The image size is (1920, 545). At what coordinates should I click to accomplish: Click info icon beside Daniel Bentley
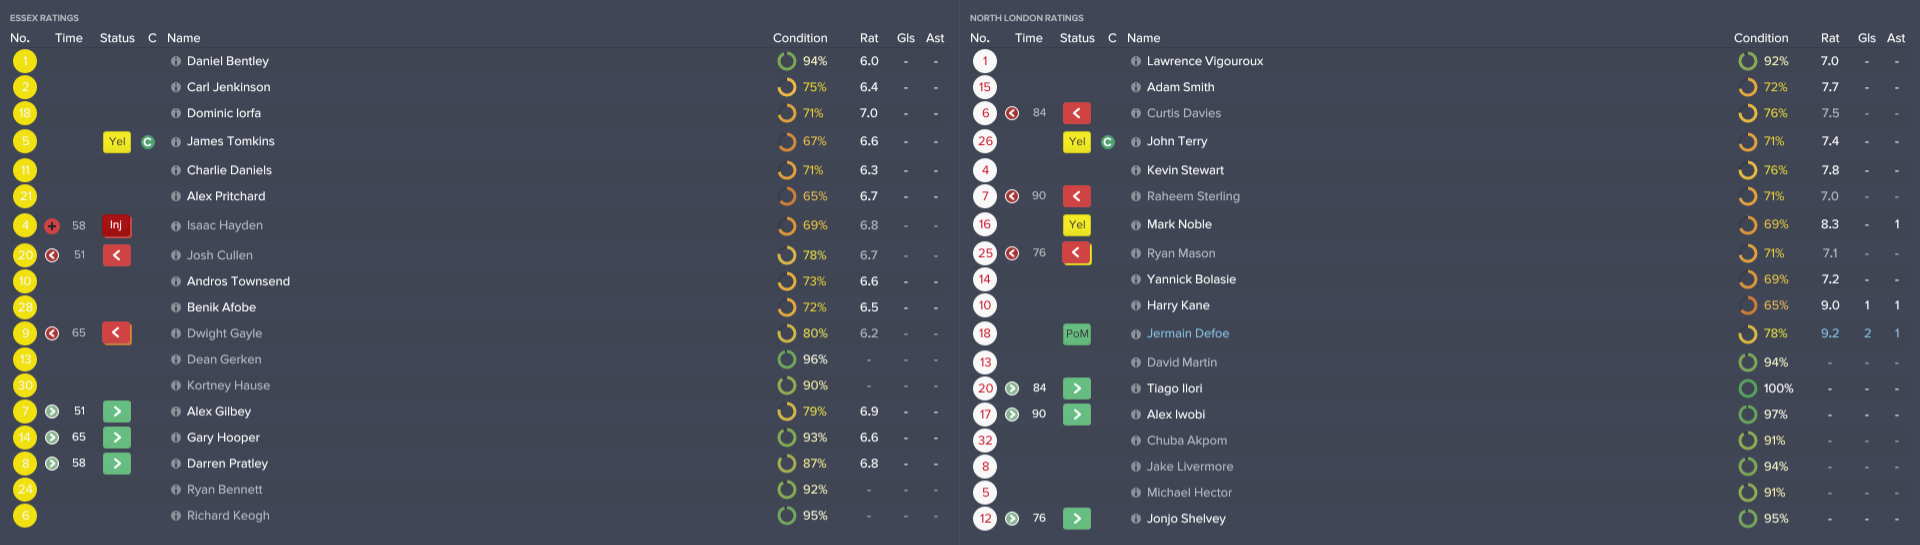tap(176, 61)
